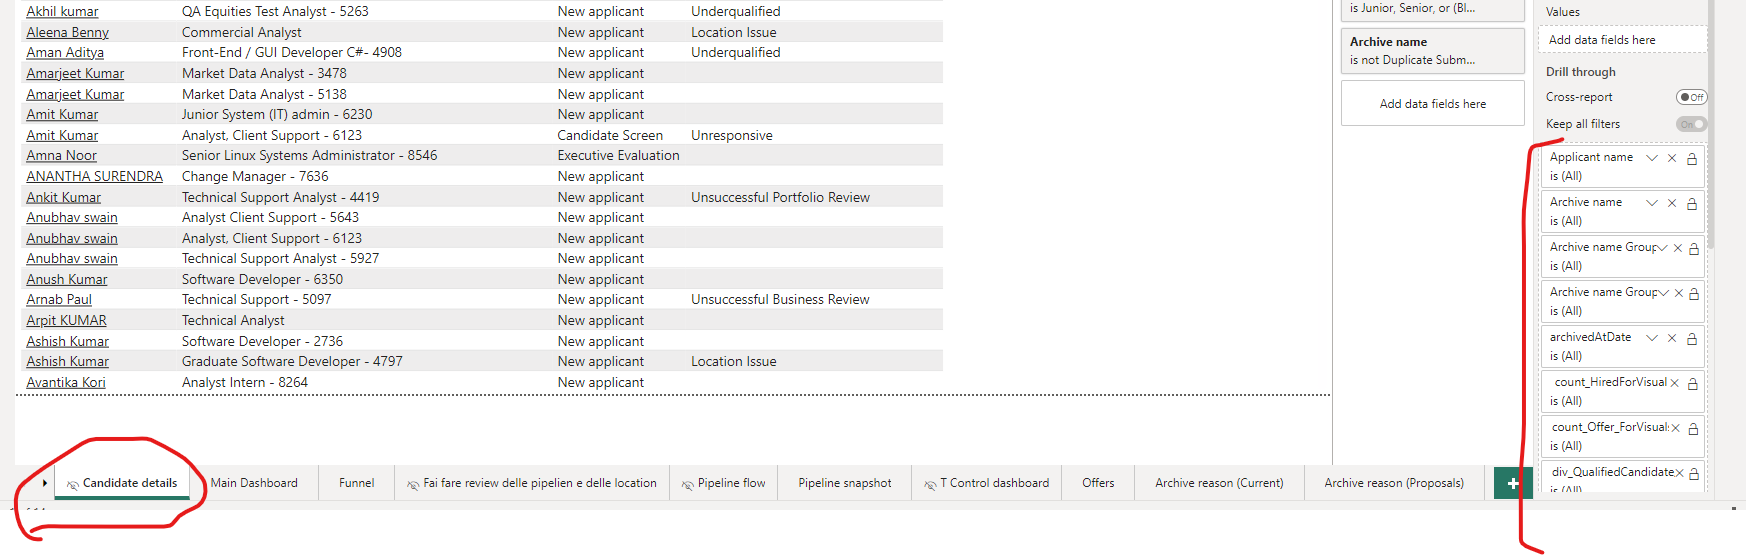The image size is (1746, 555).
Task: Select the Executive Evaluation stage cell
Action: pos(618,155)
